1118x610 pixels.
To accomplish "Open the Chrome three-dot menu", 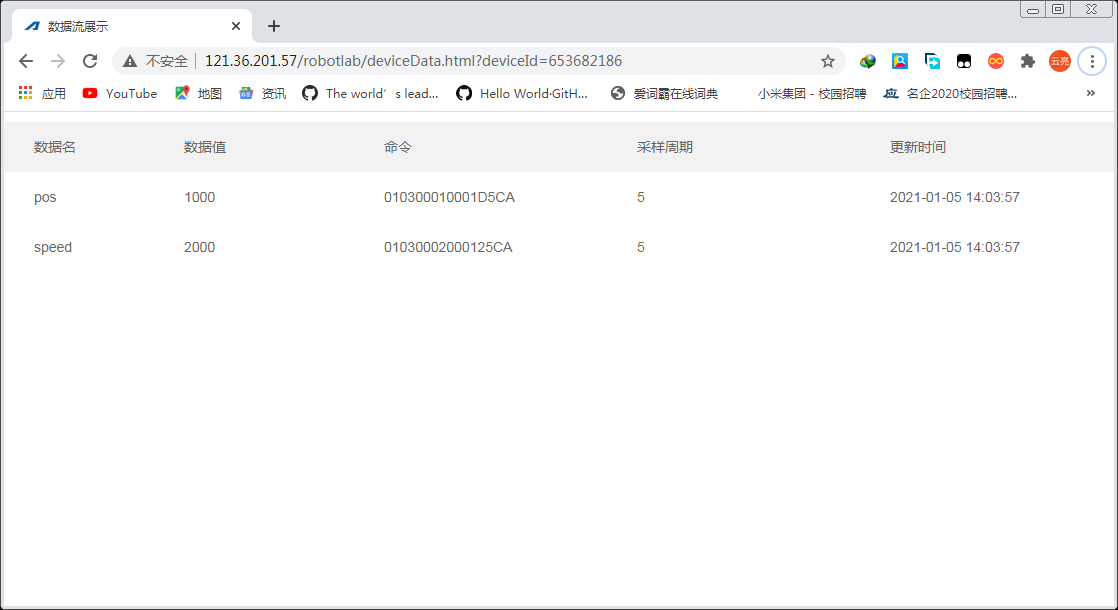I will (x=1091, y=61).
